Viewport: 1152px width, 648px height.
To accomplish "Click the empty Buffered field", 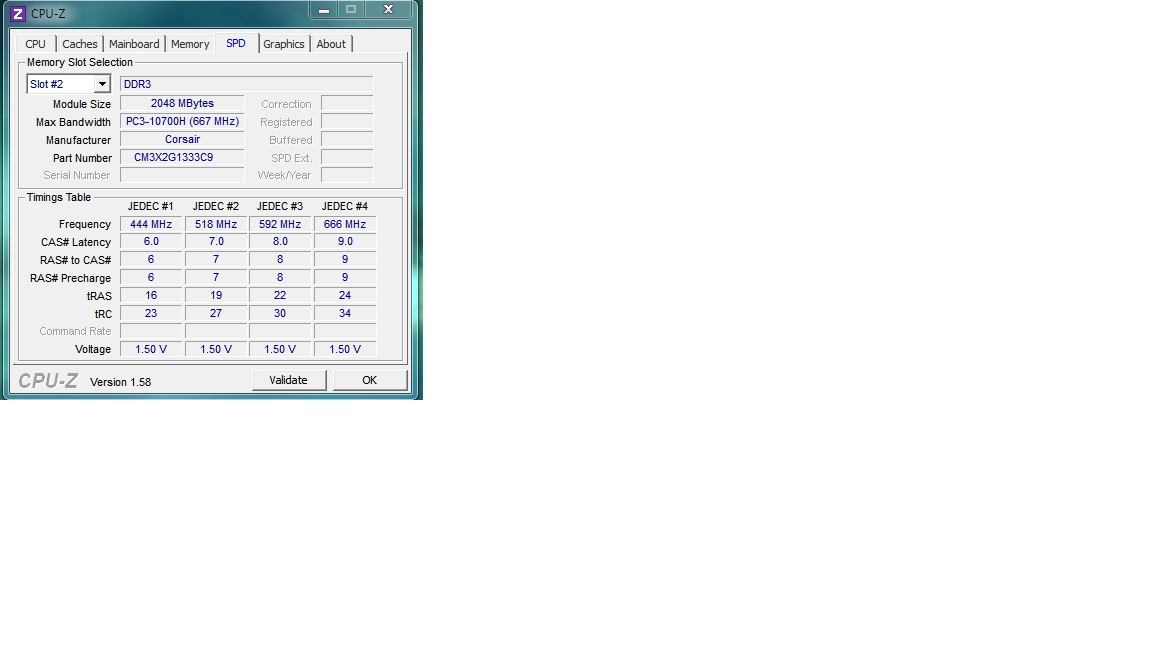I will click(x=347, y=140).
